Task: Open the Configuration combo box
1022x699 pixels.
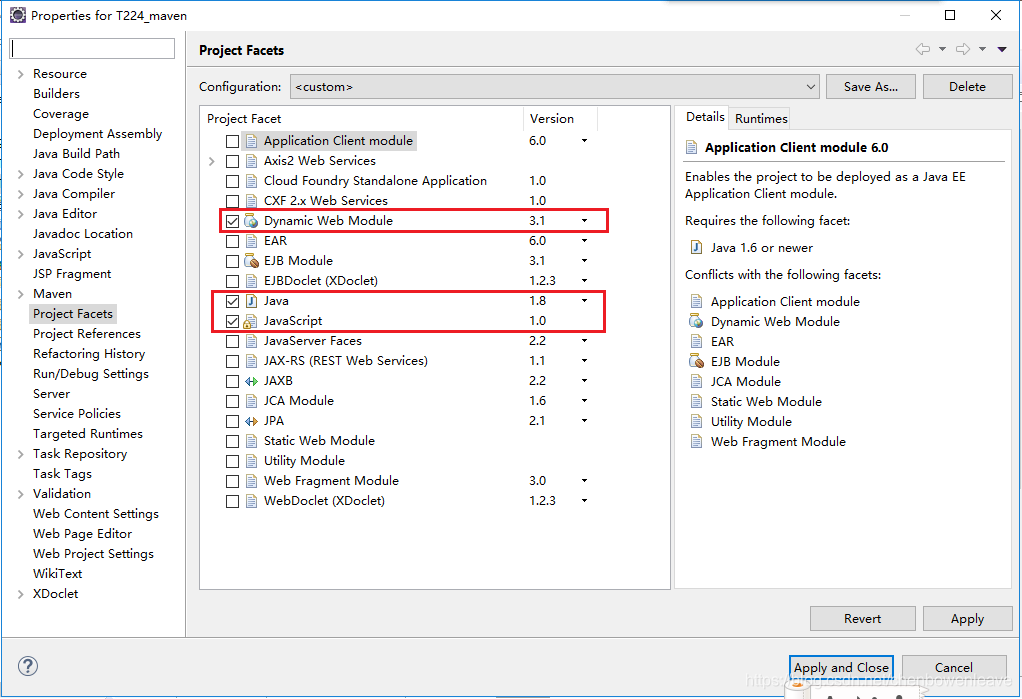Action: 555,87
